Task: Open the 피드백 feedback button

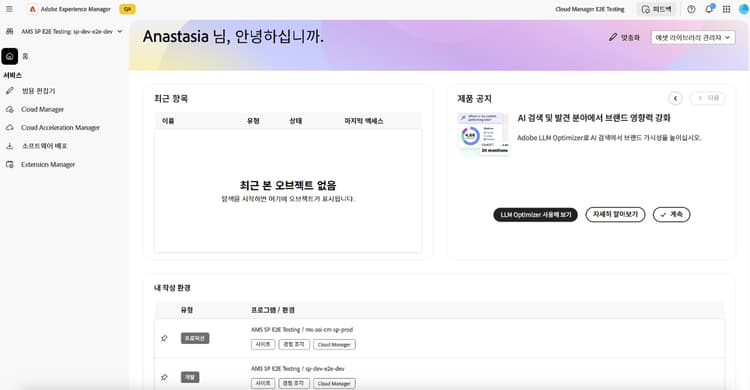Action: point(656,9)
